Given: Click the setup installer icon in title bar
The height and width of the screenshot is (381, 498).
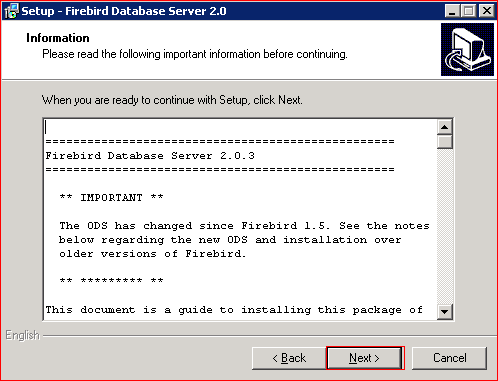Looking at the screenshot, I should tap(11, 11).
